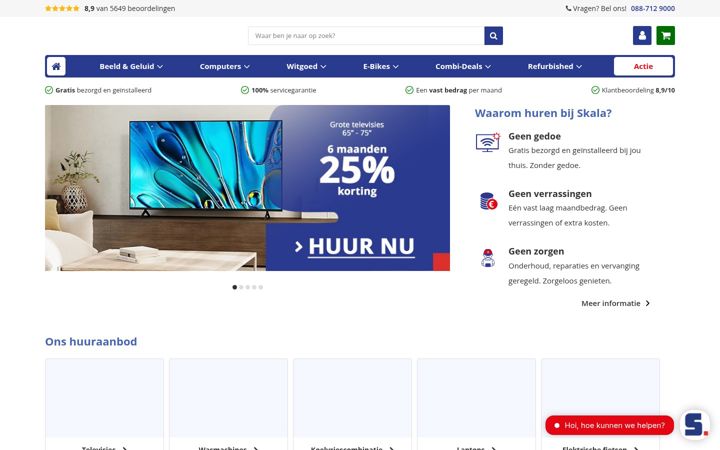Click the HUUR NU banner link
The width and height of the screenshot is (720, 450).
[355, 247]
